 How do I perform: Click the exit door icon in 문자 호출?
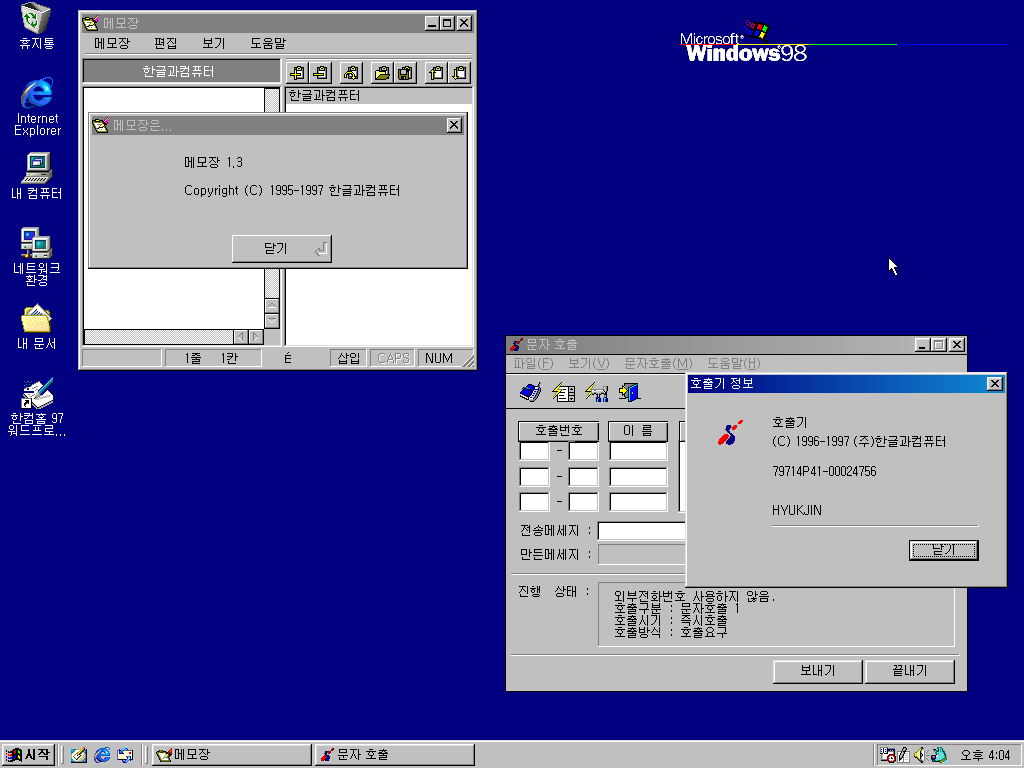point(630,392)
